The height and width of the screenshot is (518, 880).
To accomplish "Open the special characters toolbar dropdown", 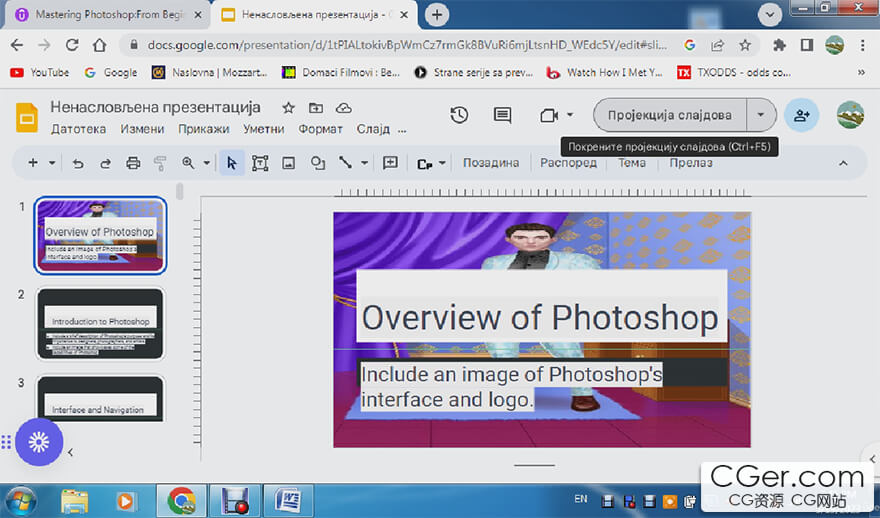I will click(431, 163).
